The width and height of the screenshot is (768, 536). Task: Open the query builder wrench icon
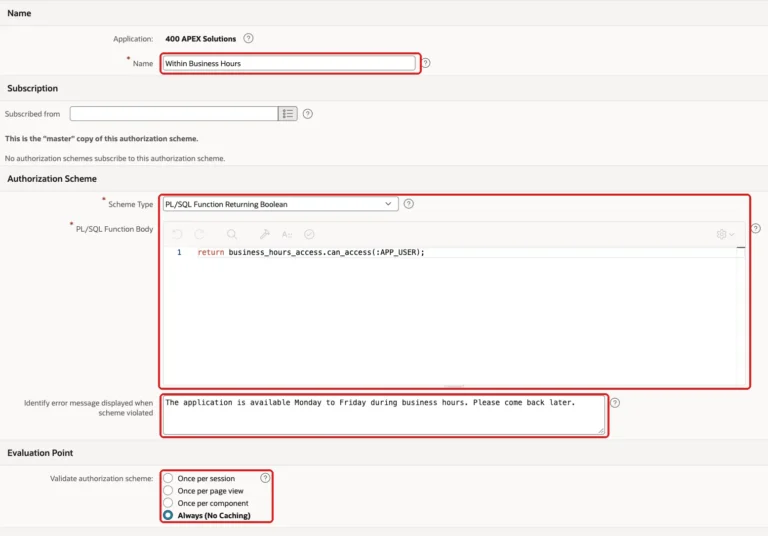coord(265,234)
